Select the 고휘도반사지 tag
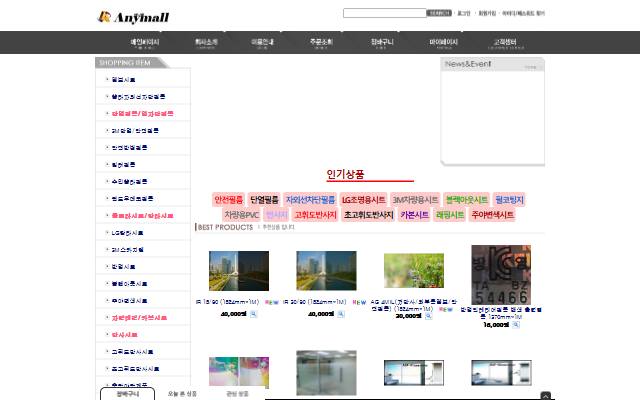Viewport: 640px width, 400px height. (x=316, y=215)
